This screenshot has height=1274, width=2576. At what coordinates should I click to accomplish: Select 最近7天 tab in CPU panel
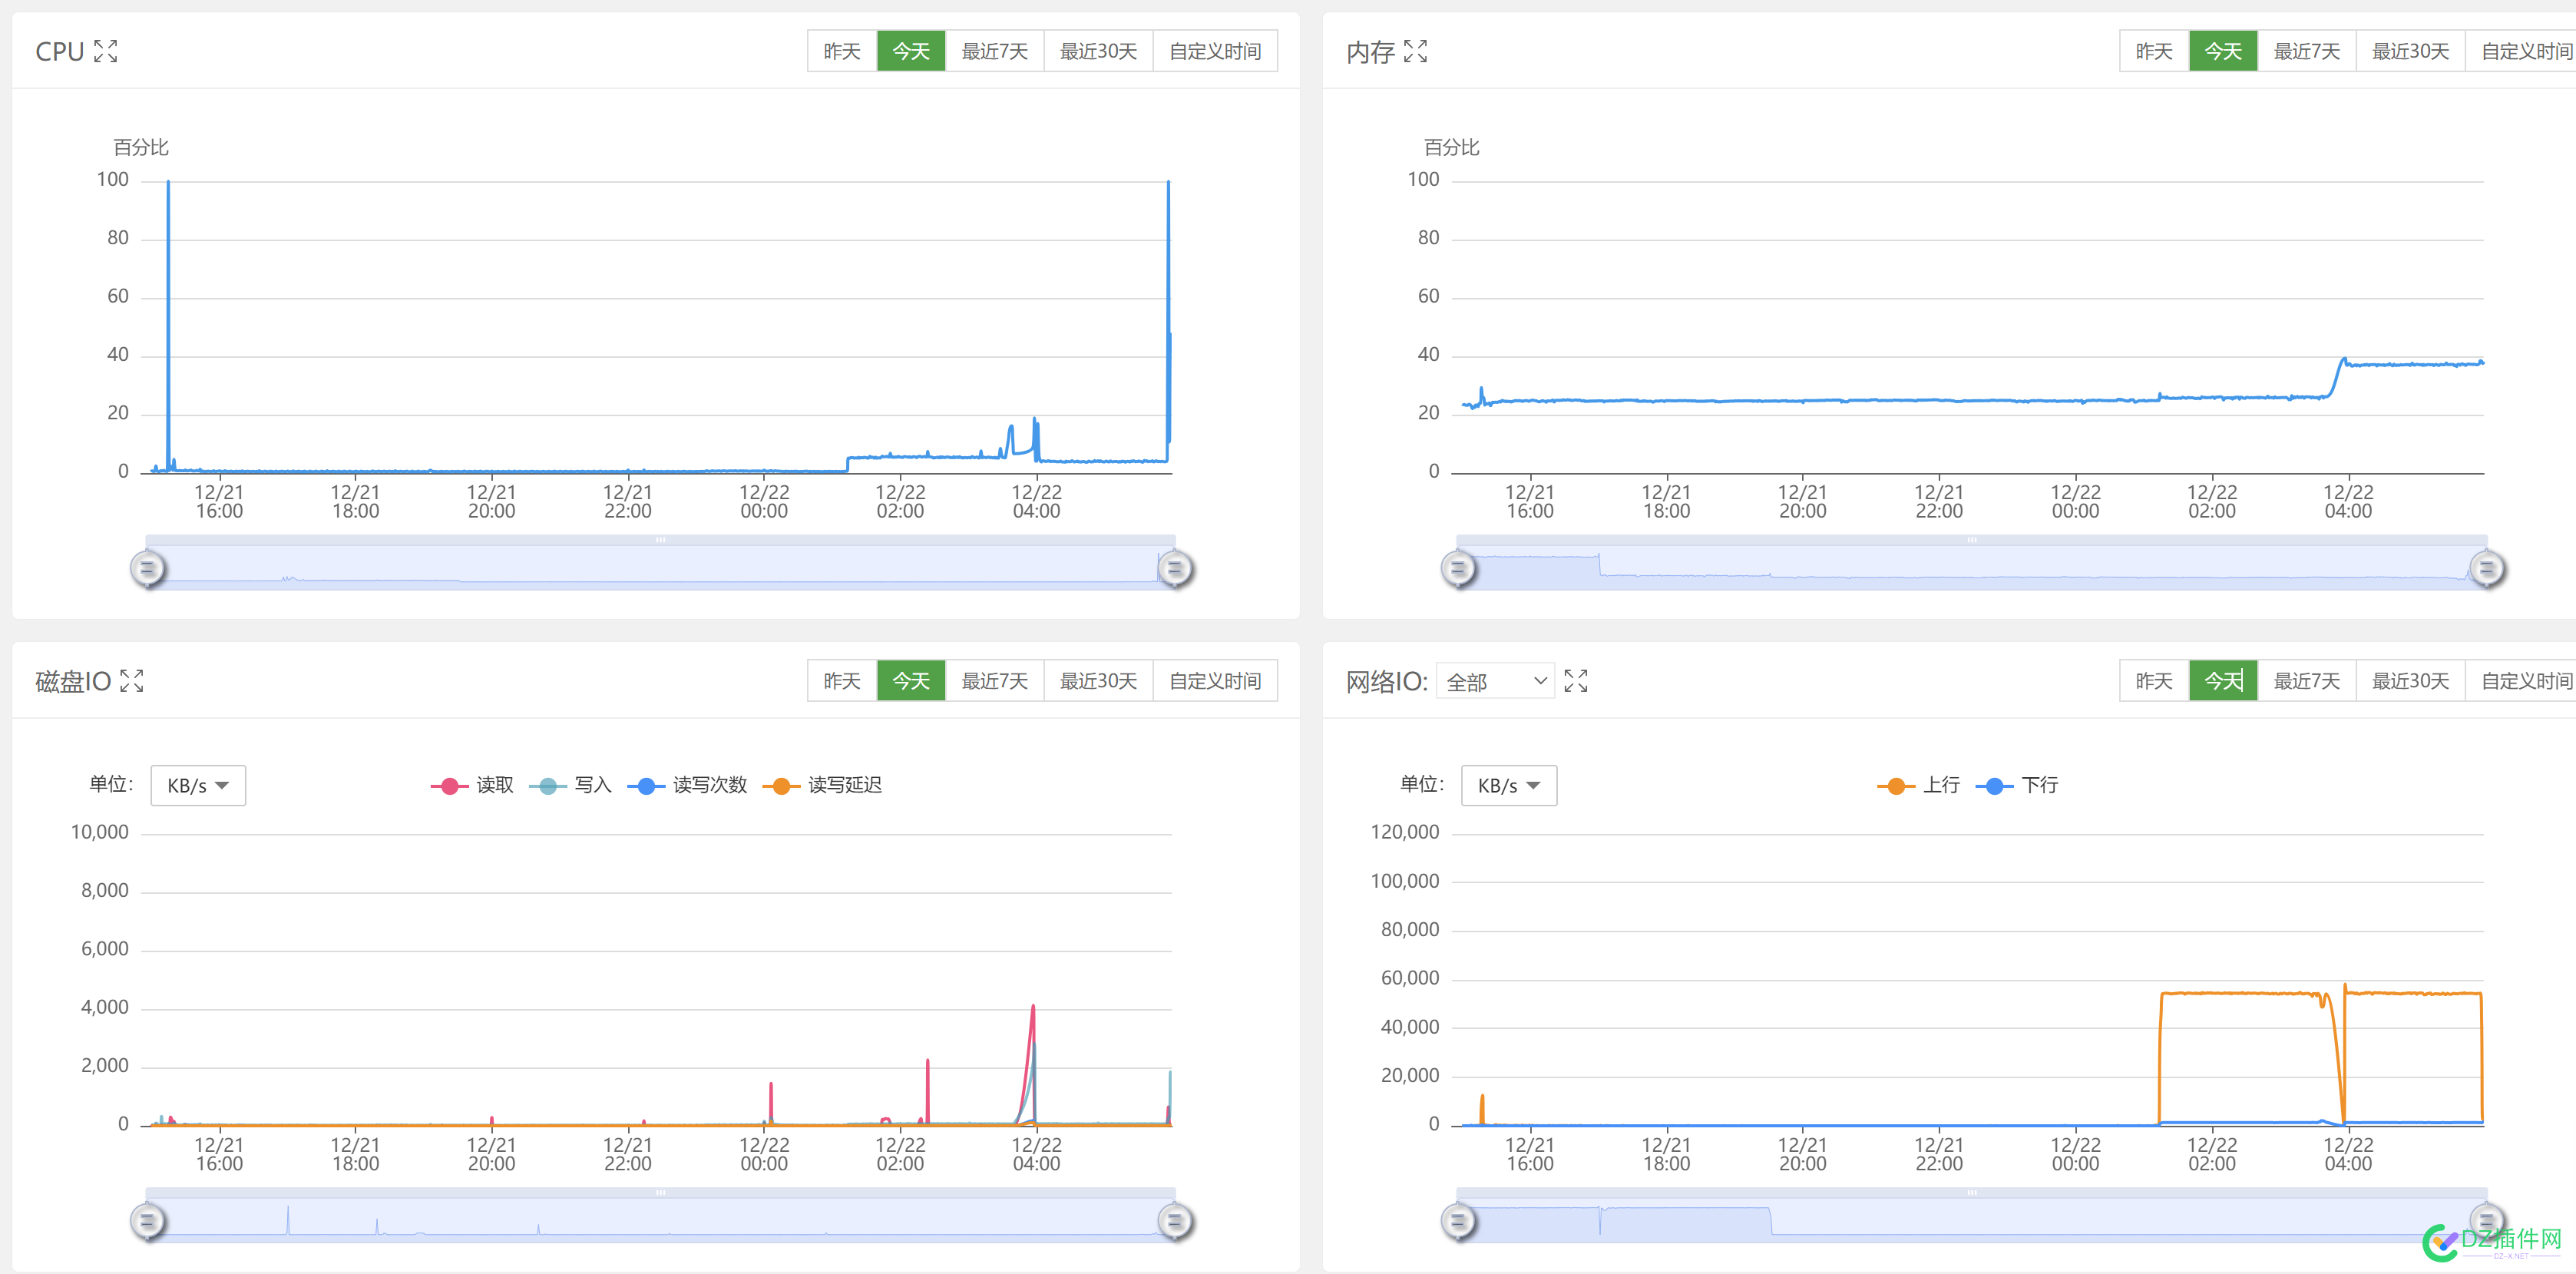point(994,51)
